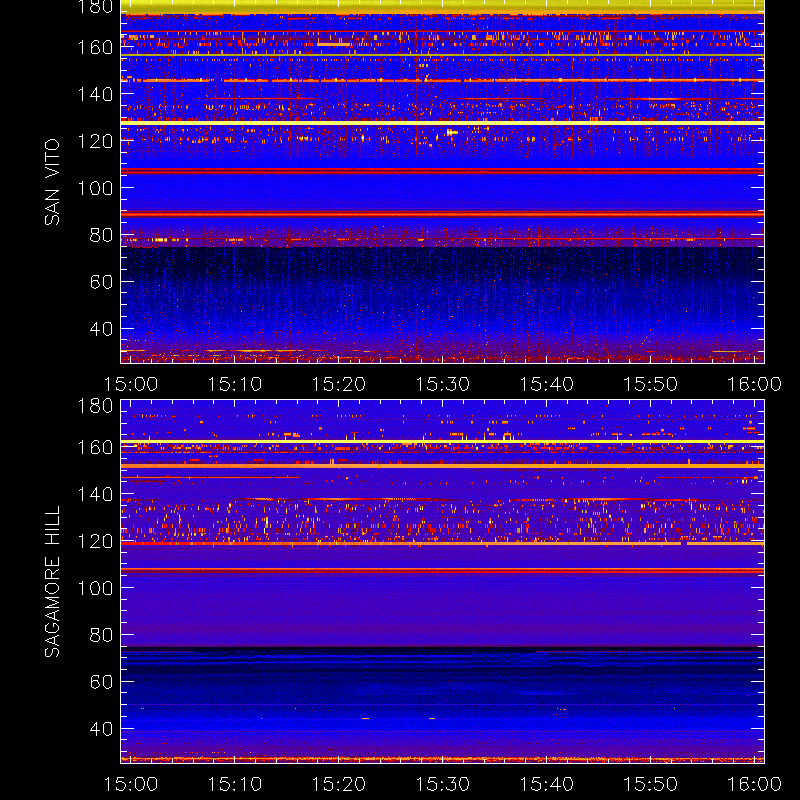
Task: Click the 15:00 time label below Sagamore Hill plot
Action: coord(131,784)
